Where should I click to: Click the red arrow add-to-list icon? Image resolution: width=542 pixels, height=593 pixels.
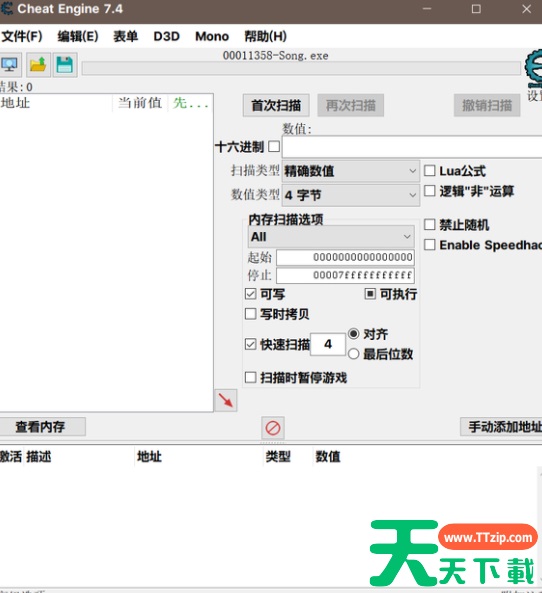pyautogui.click(x=226, y=400)
